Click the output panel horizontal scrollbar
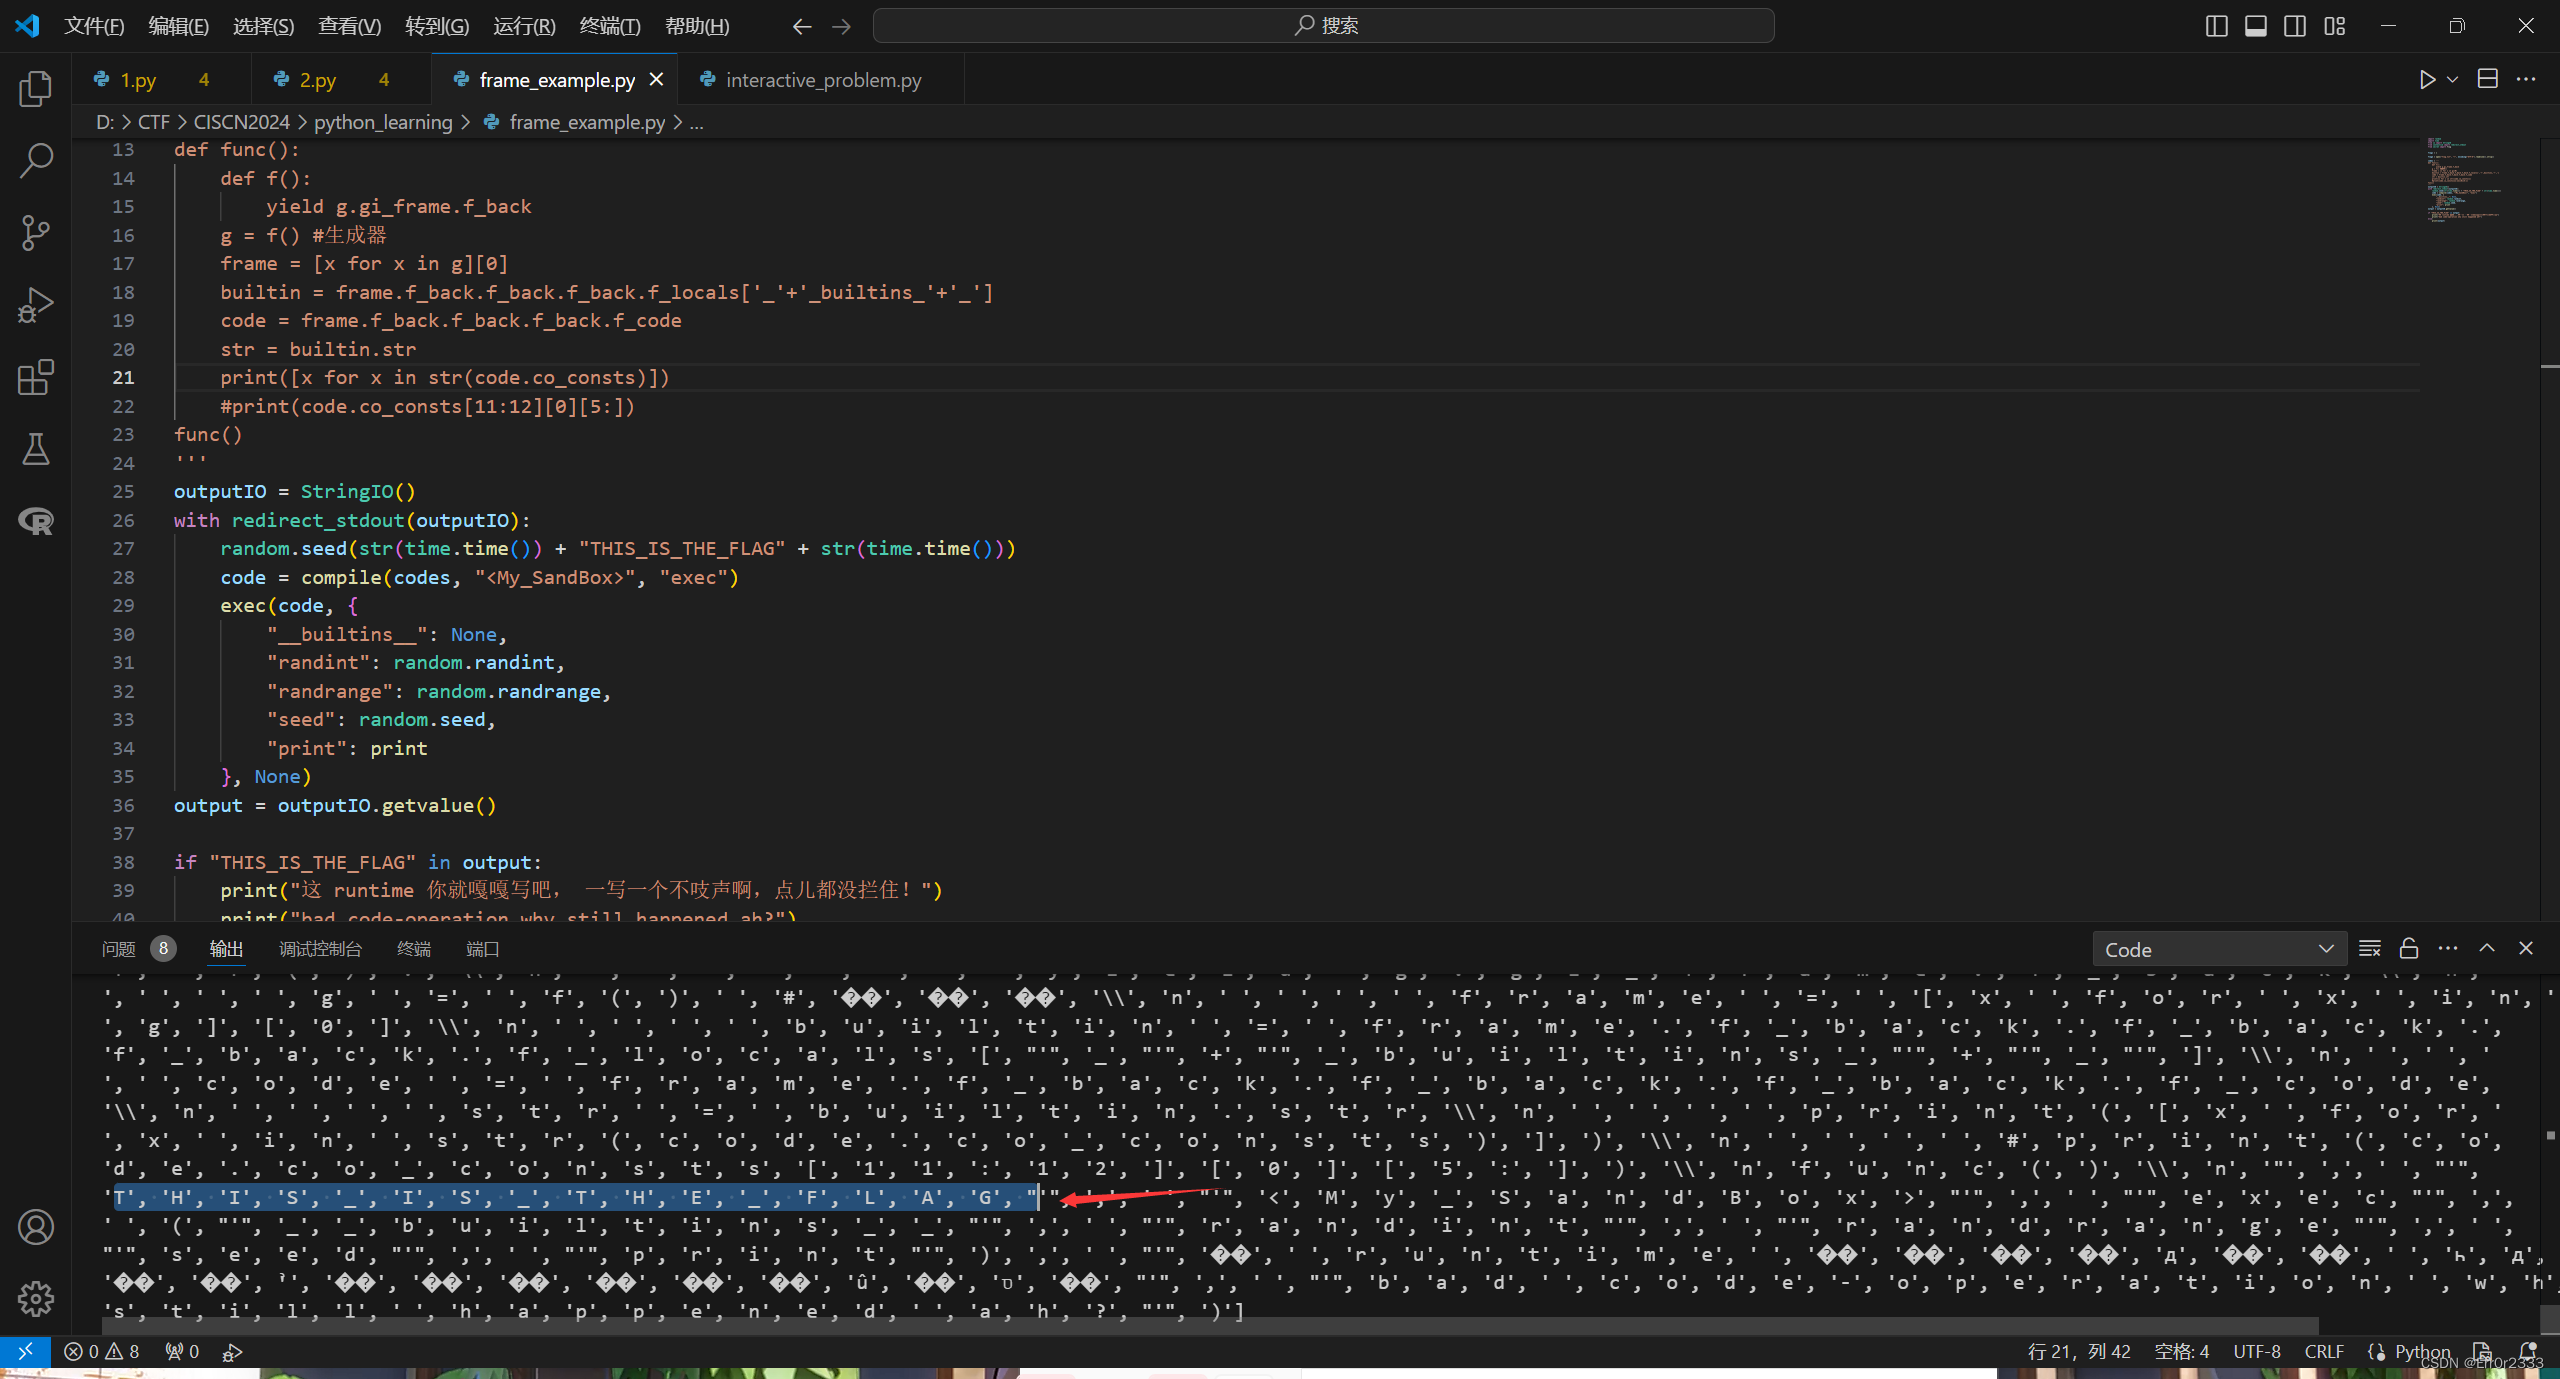The height and width of the screenshot is (1379, 2560). pyautogui.click(x=1200, y=1325)
